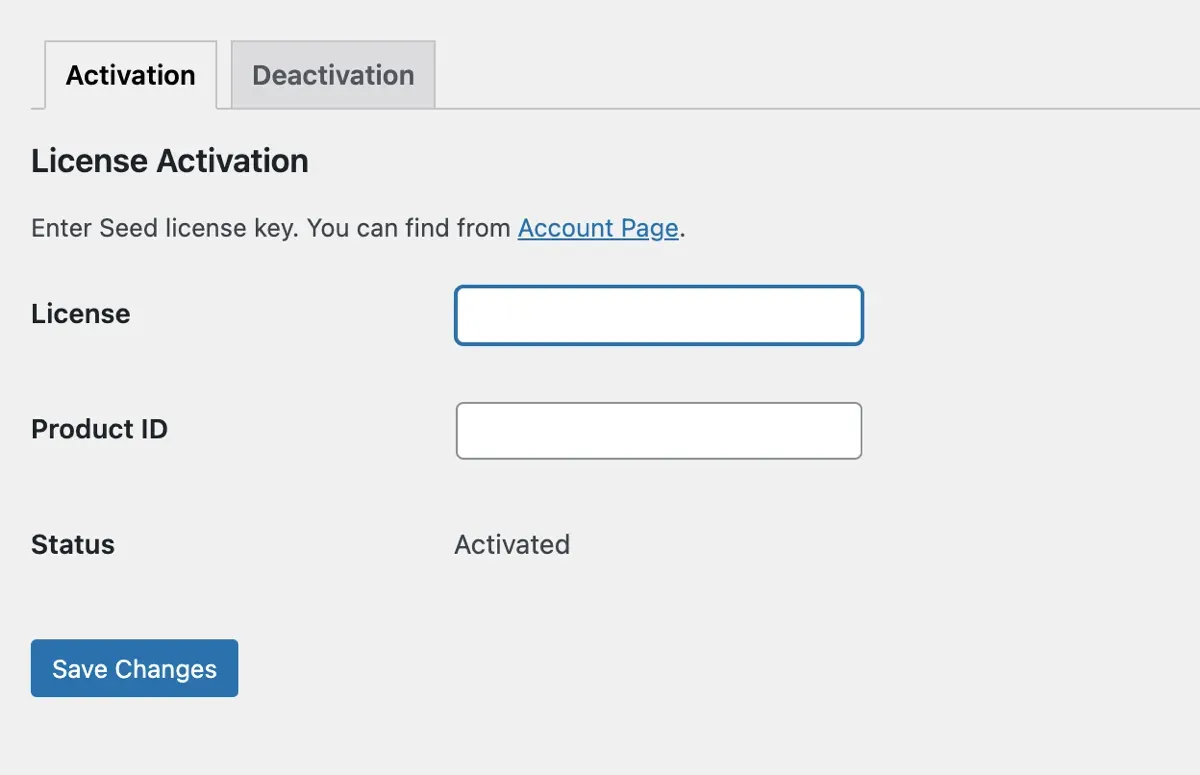Viewport: 1200px width, 775px height.
Task: Click the Enter Seed license key instruction text
Action: tap(270, 228)
